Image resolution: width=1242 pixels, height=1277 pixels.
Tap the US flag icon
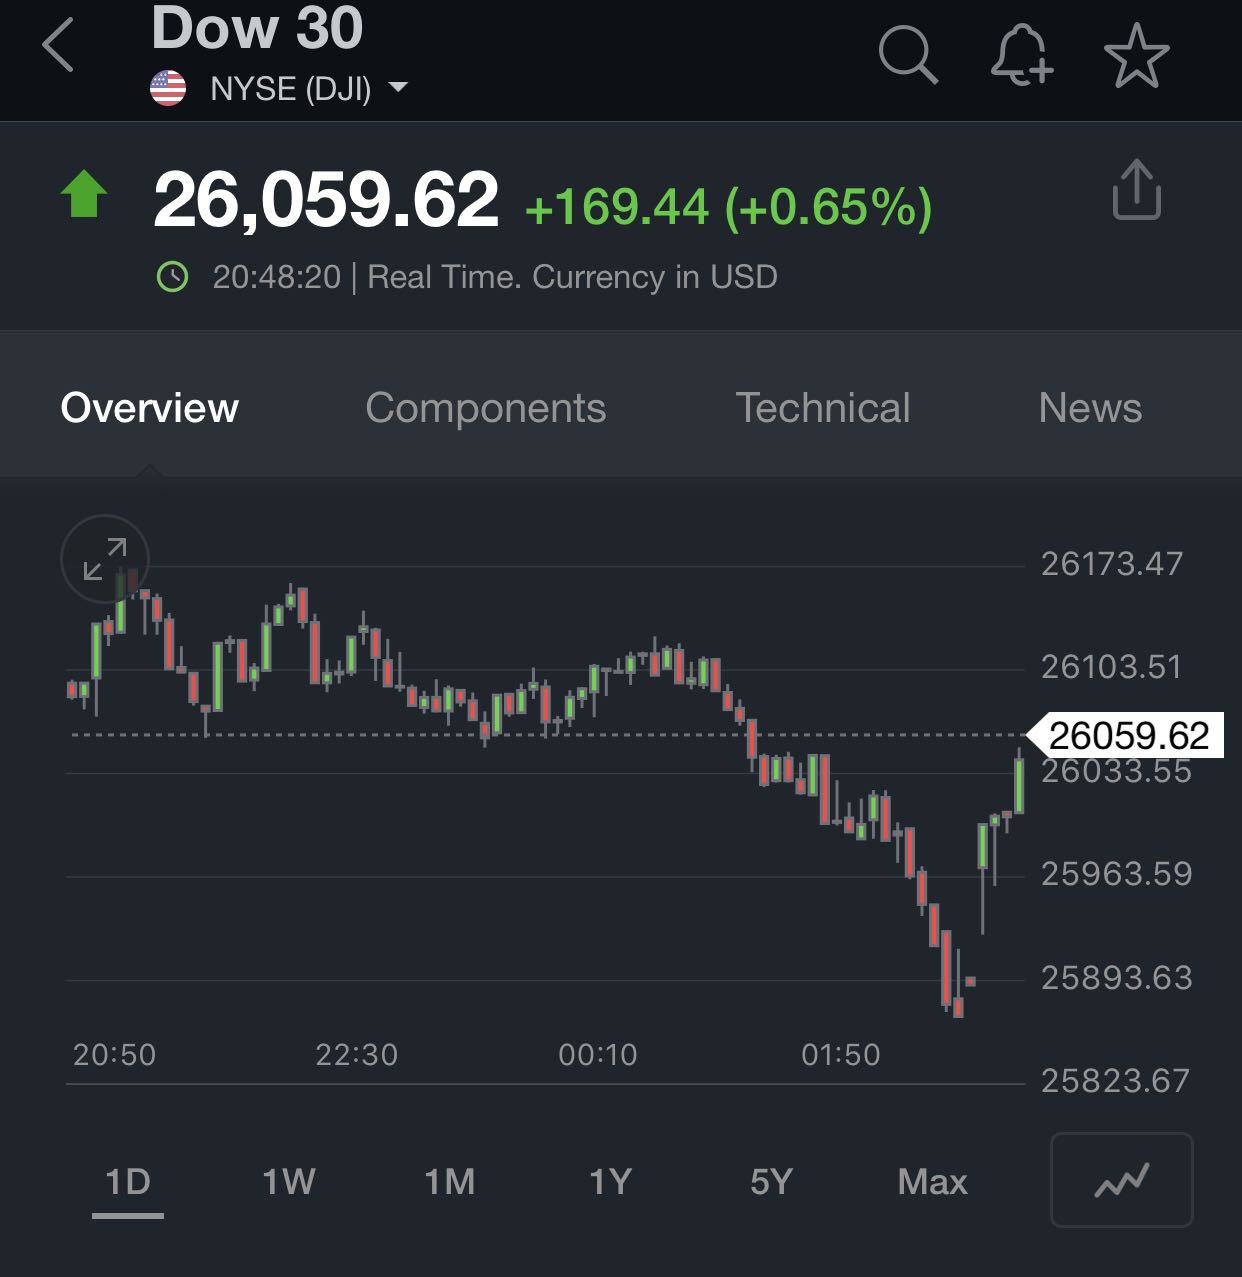[x=168, y=89]
